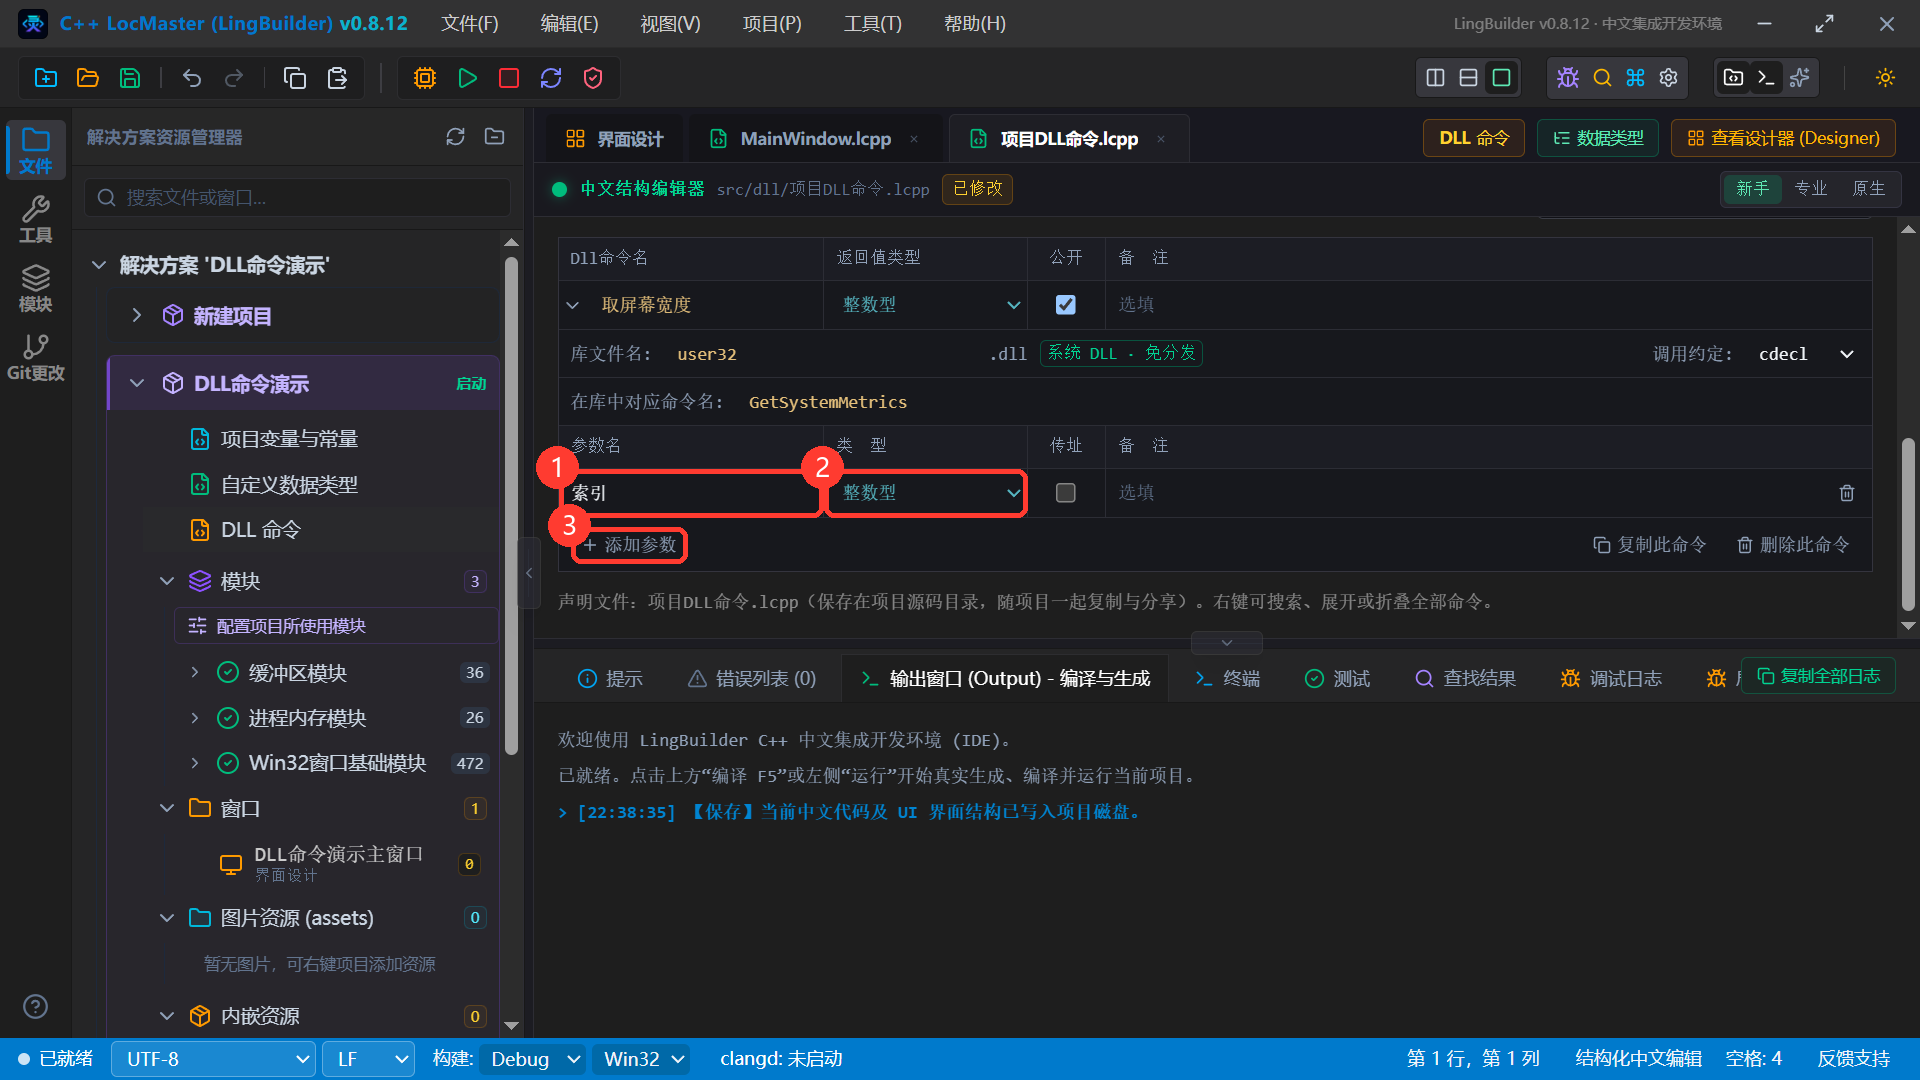Click the 添加参数 button
Screen dimensions: 1920x1080
[630, 545]
